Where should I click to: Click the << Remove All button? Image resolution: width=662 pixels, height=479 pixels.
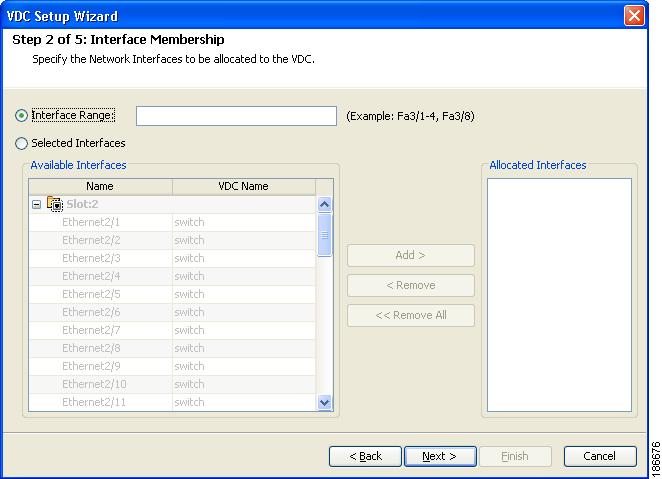pyautogui.click(x=411, y=315)
